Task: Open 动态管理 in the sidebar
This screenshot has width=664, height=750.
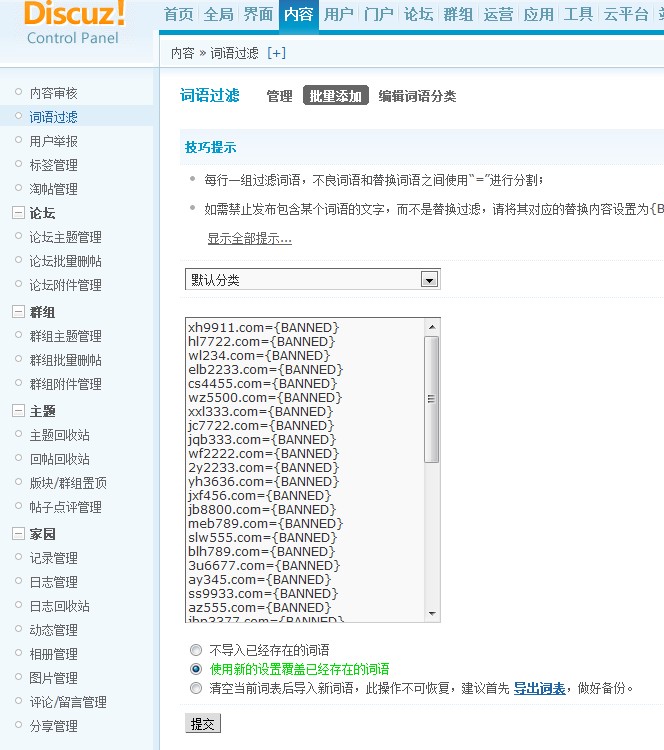Action: coord(54,629)
